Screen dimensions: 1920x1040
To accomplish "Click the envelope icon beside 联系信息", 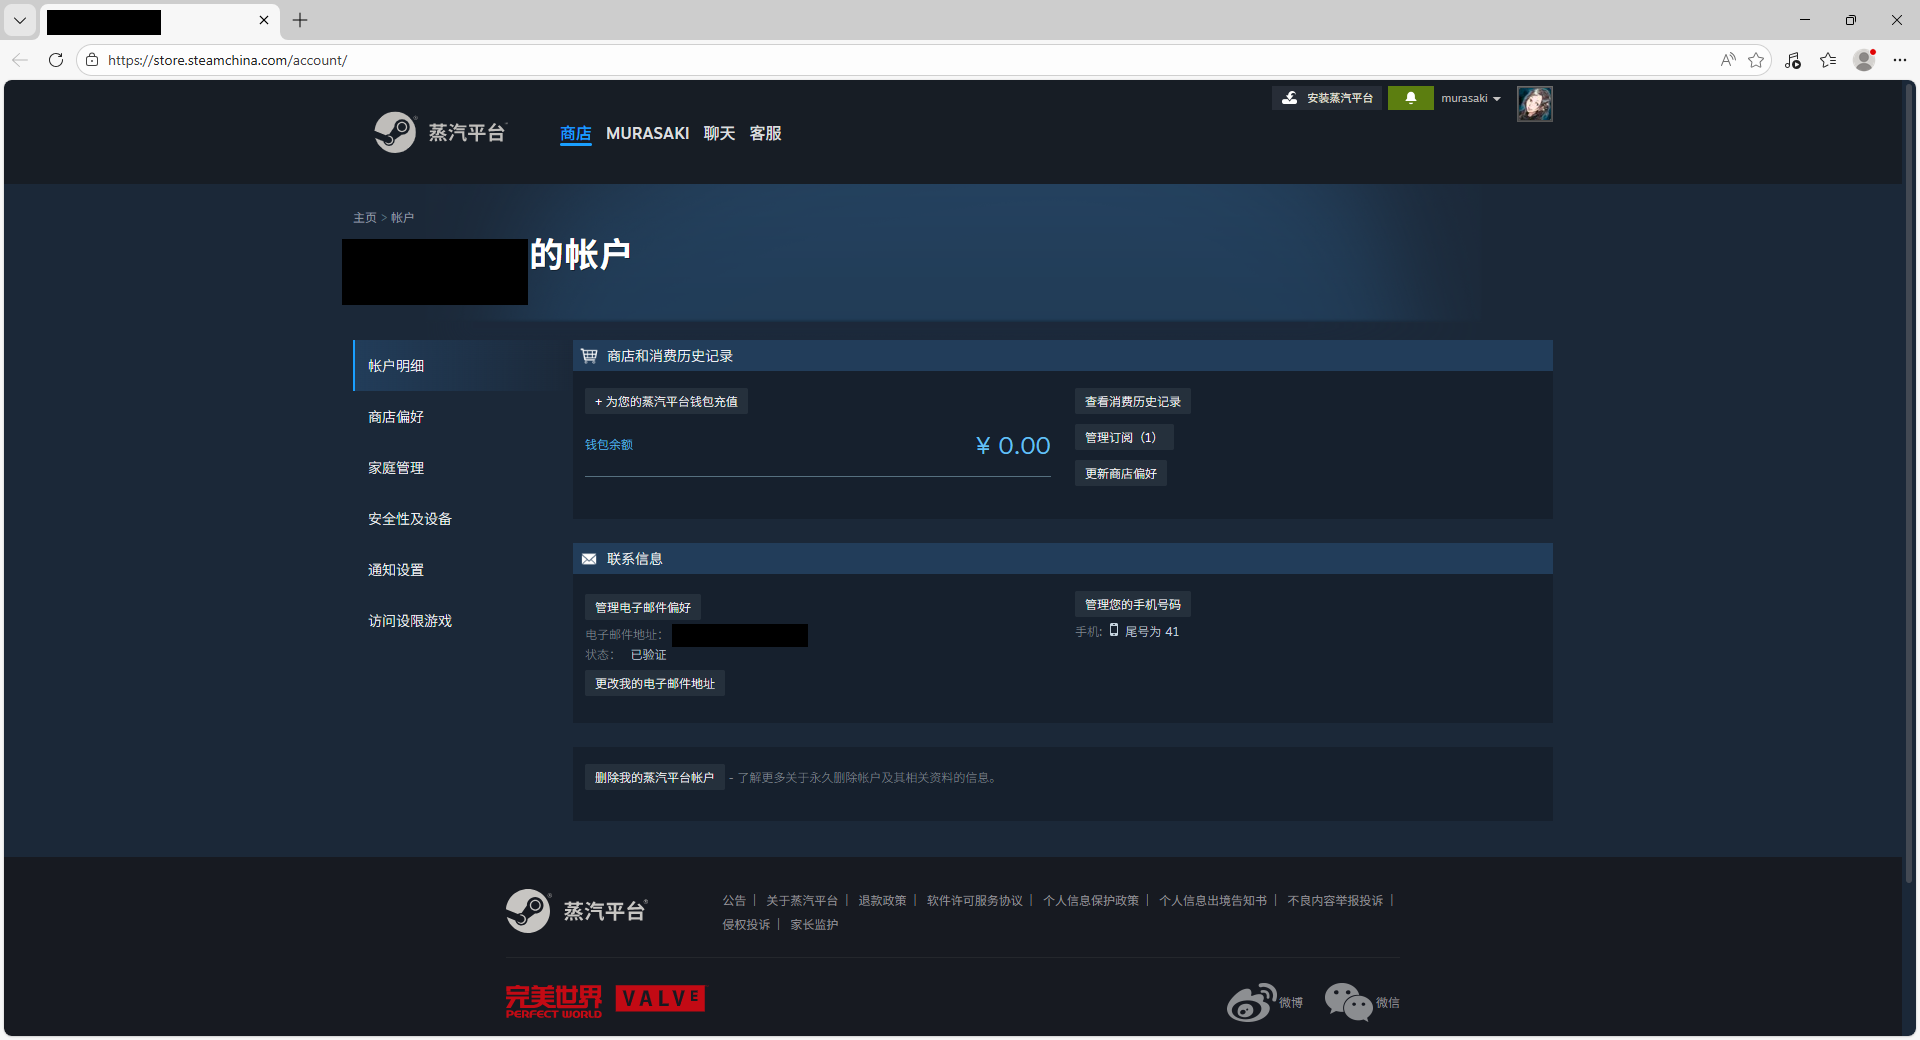I will (x=588, y=558).
